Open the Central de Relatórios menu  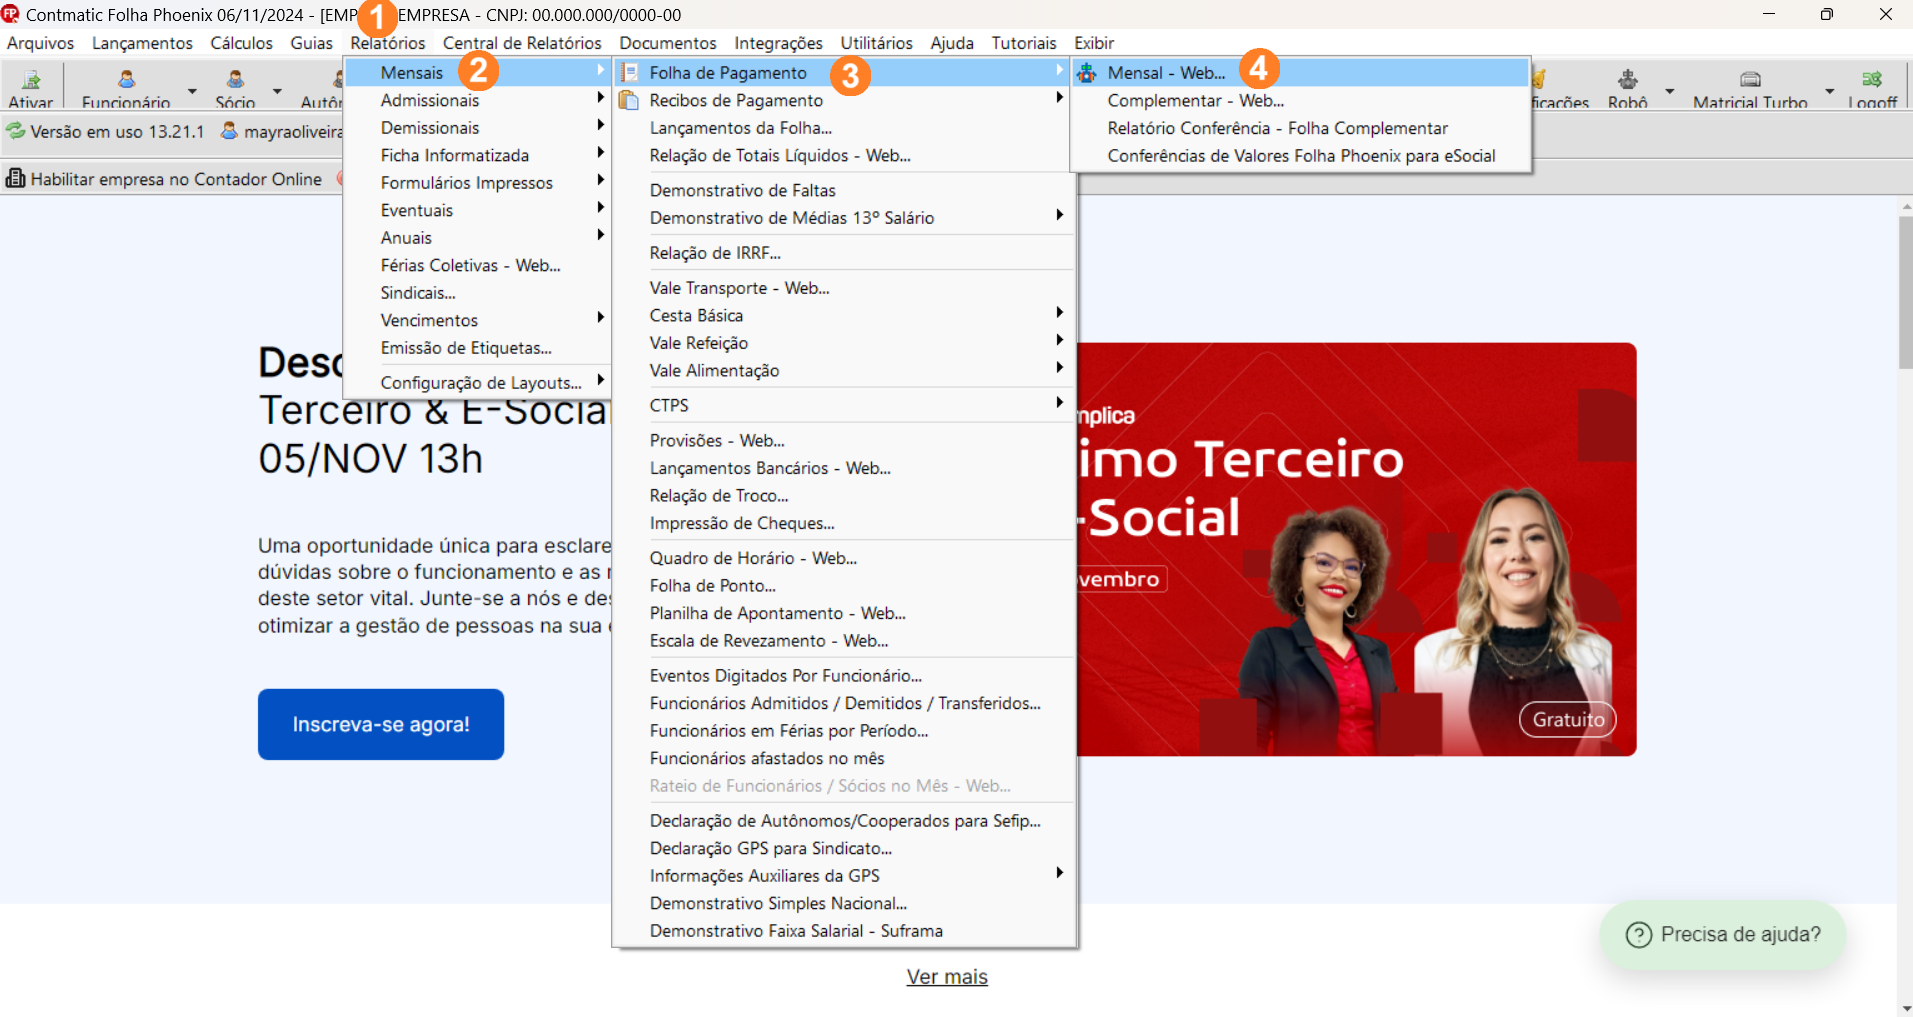(x=522, y=43)
